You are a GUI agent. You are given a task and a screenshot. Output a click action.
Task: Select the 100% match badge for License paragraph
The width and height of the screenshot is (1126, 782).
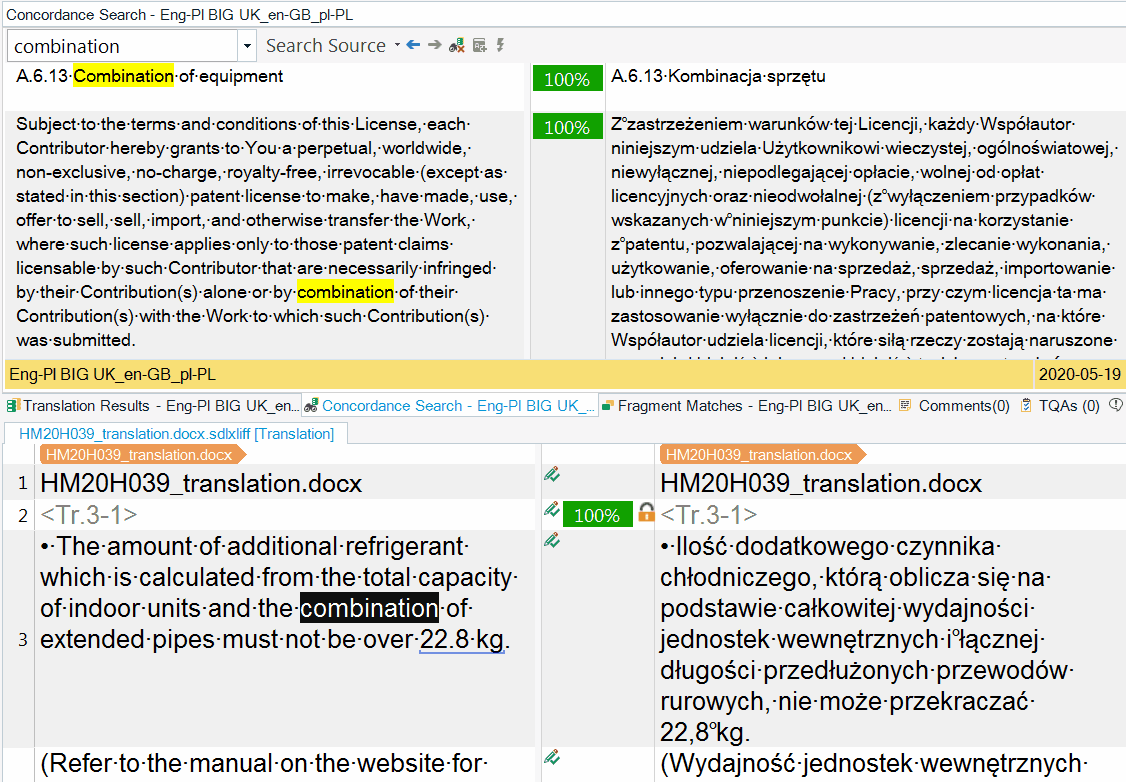567,127
